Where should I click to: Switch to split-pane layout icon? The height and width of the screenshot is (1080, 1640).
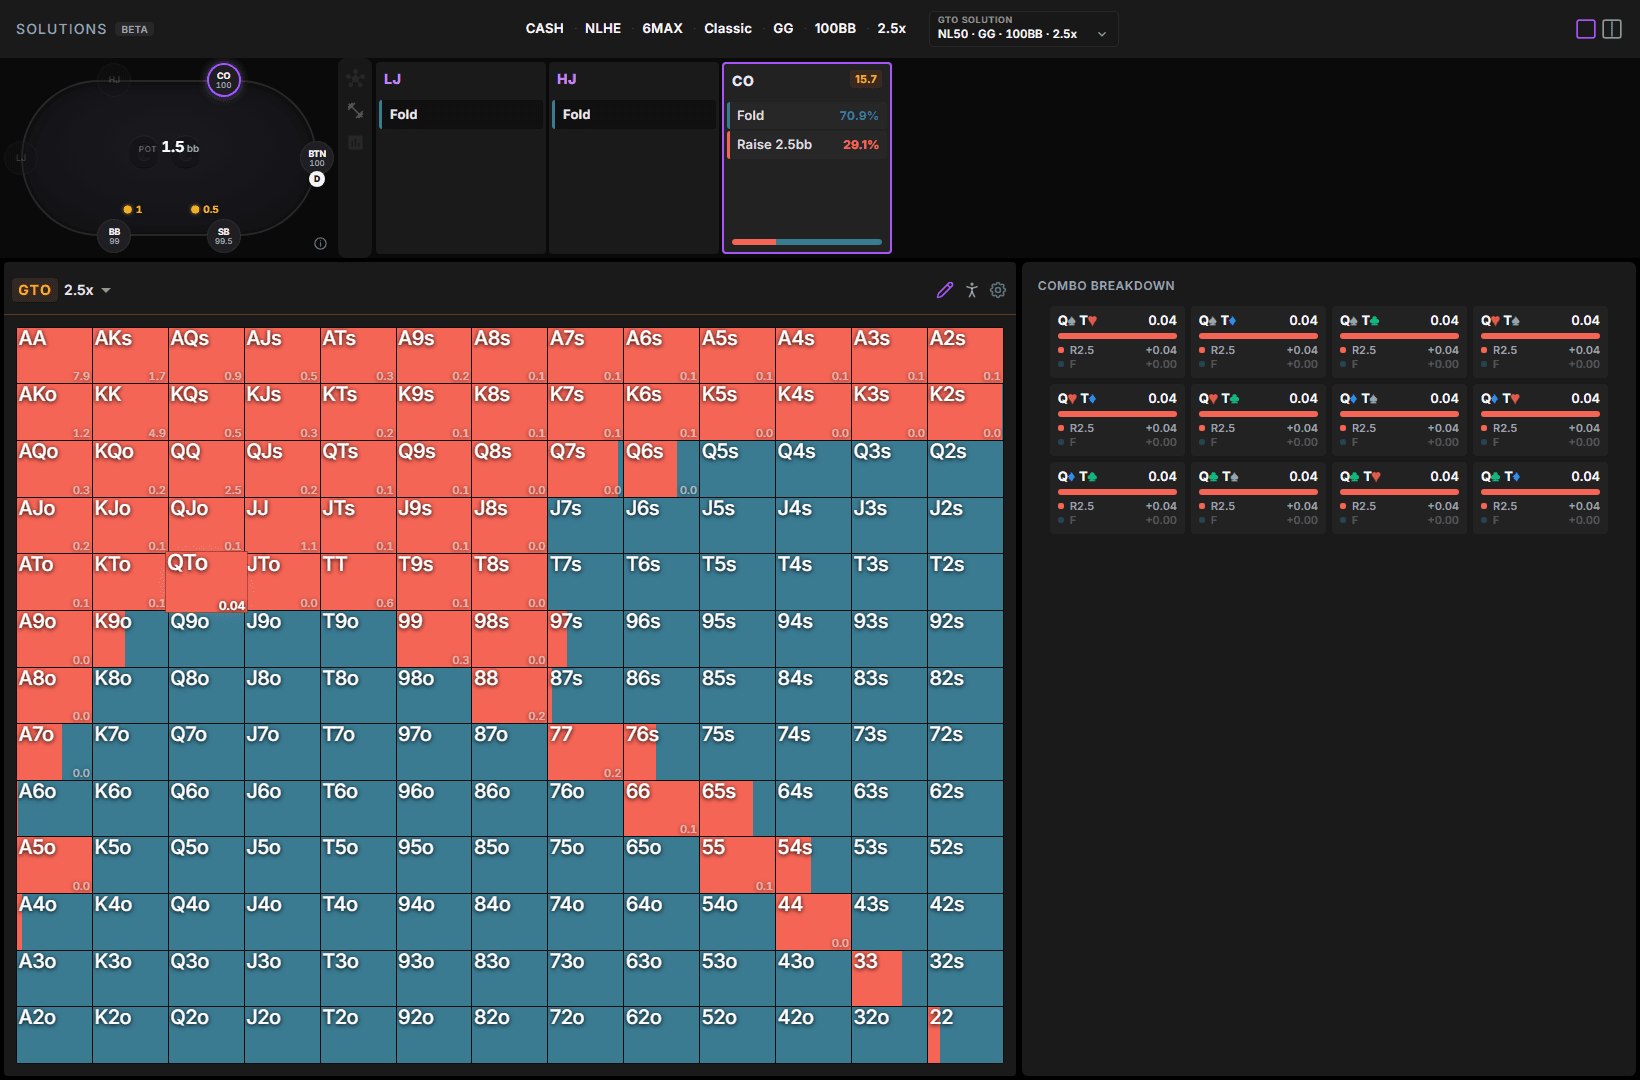[1612, 29]
